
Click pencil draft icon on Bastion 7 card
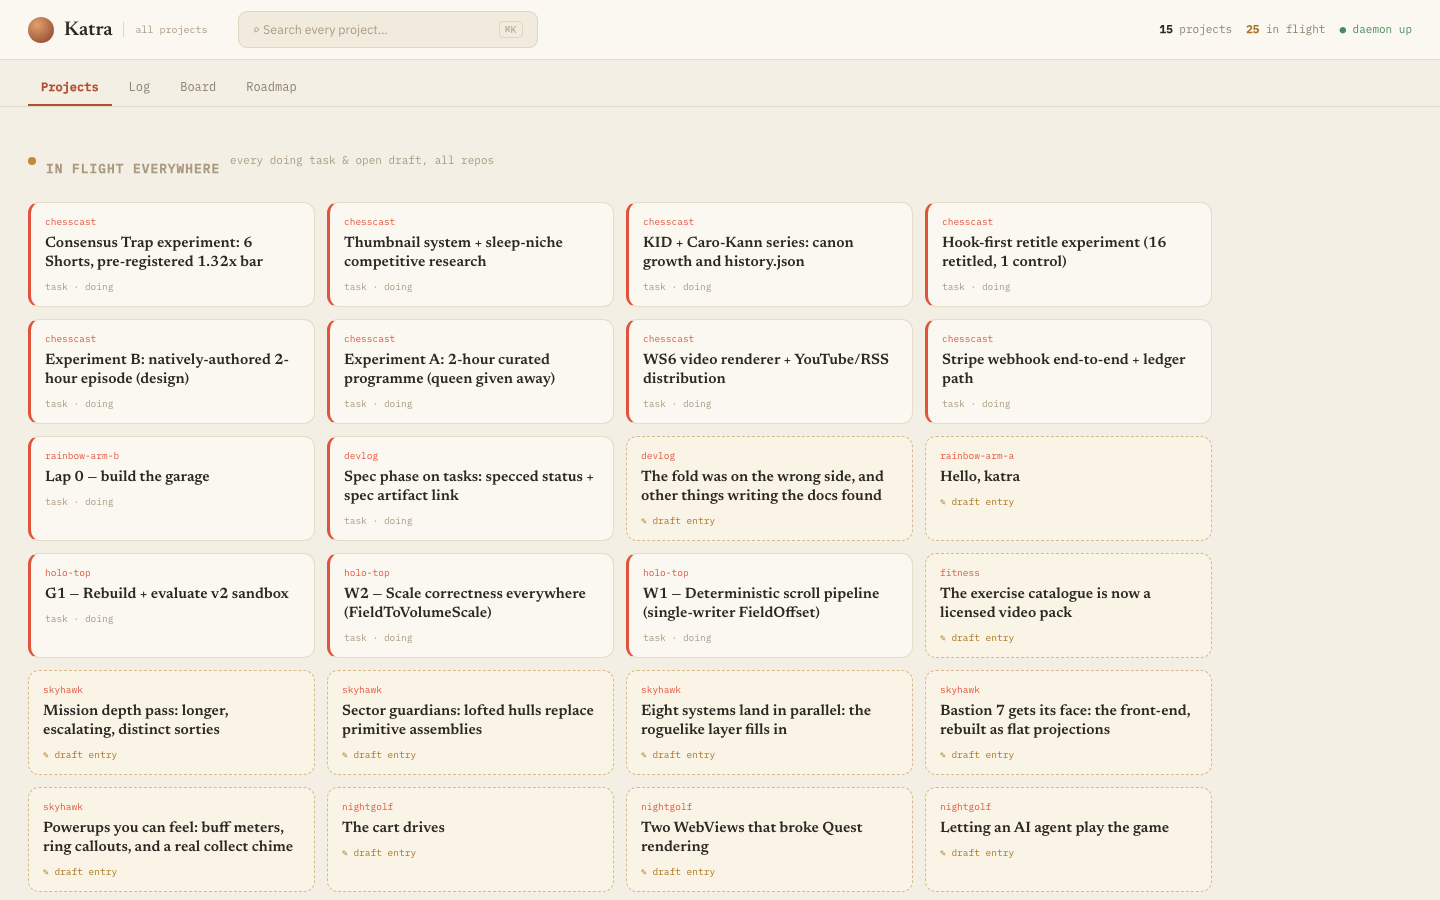pos(943,755)
